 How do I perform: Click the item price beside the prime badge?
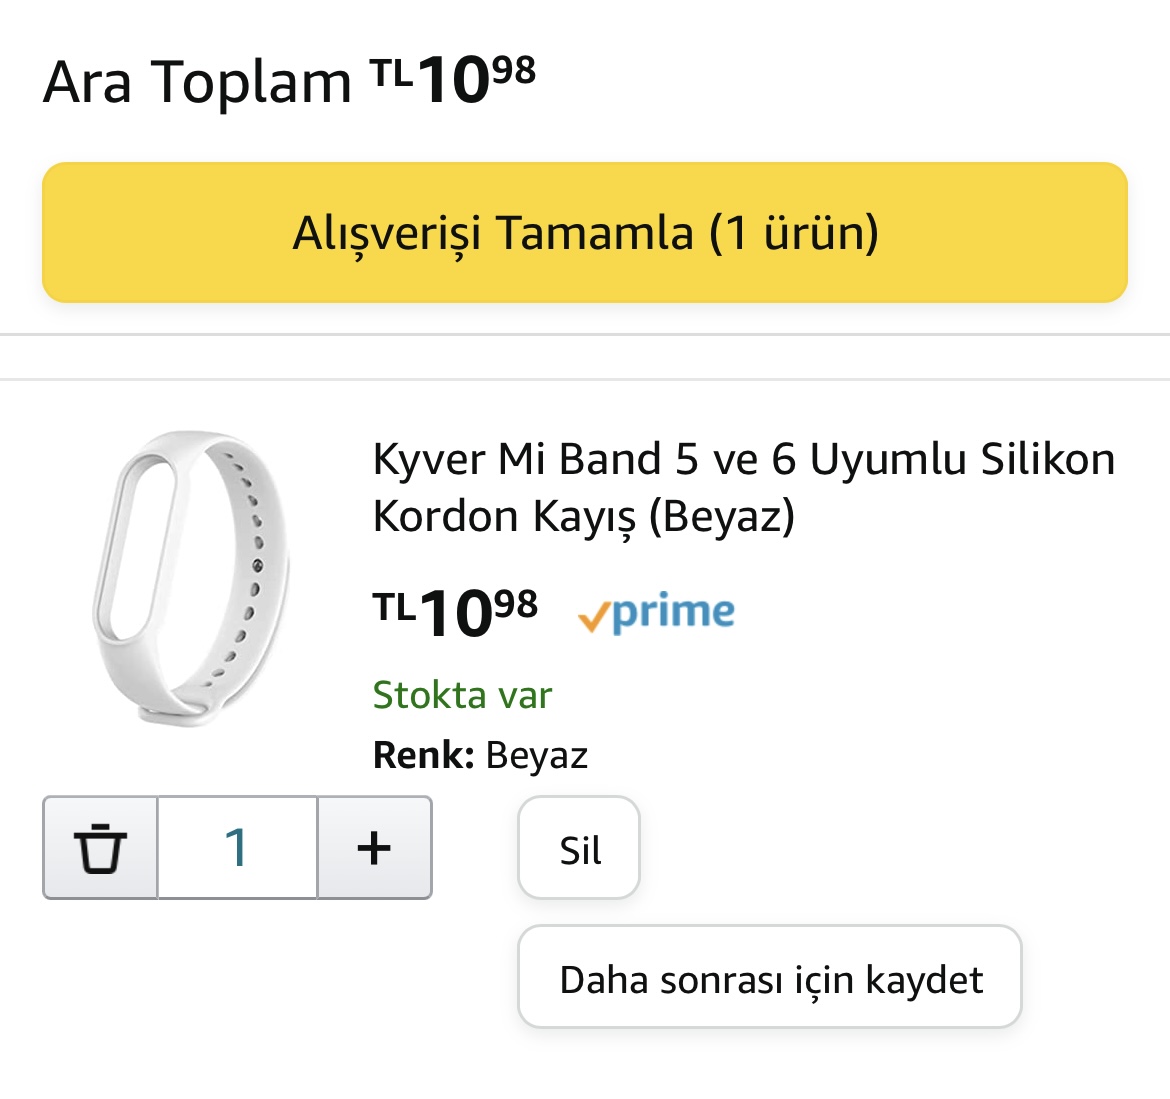455,611
